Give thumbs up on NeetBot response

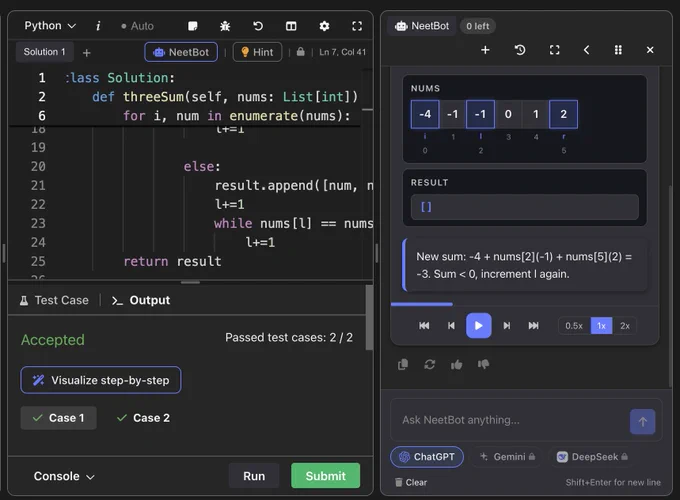click(x=456, y=365)
